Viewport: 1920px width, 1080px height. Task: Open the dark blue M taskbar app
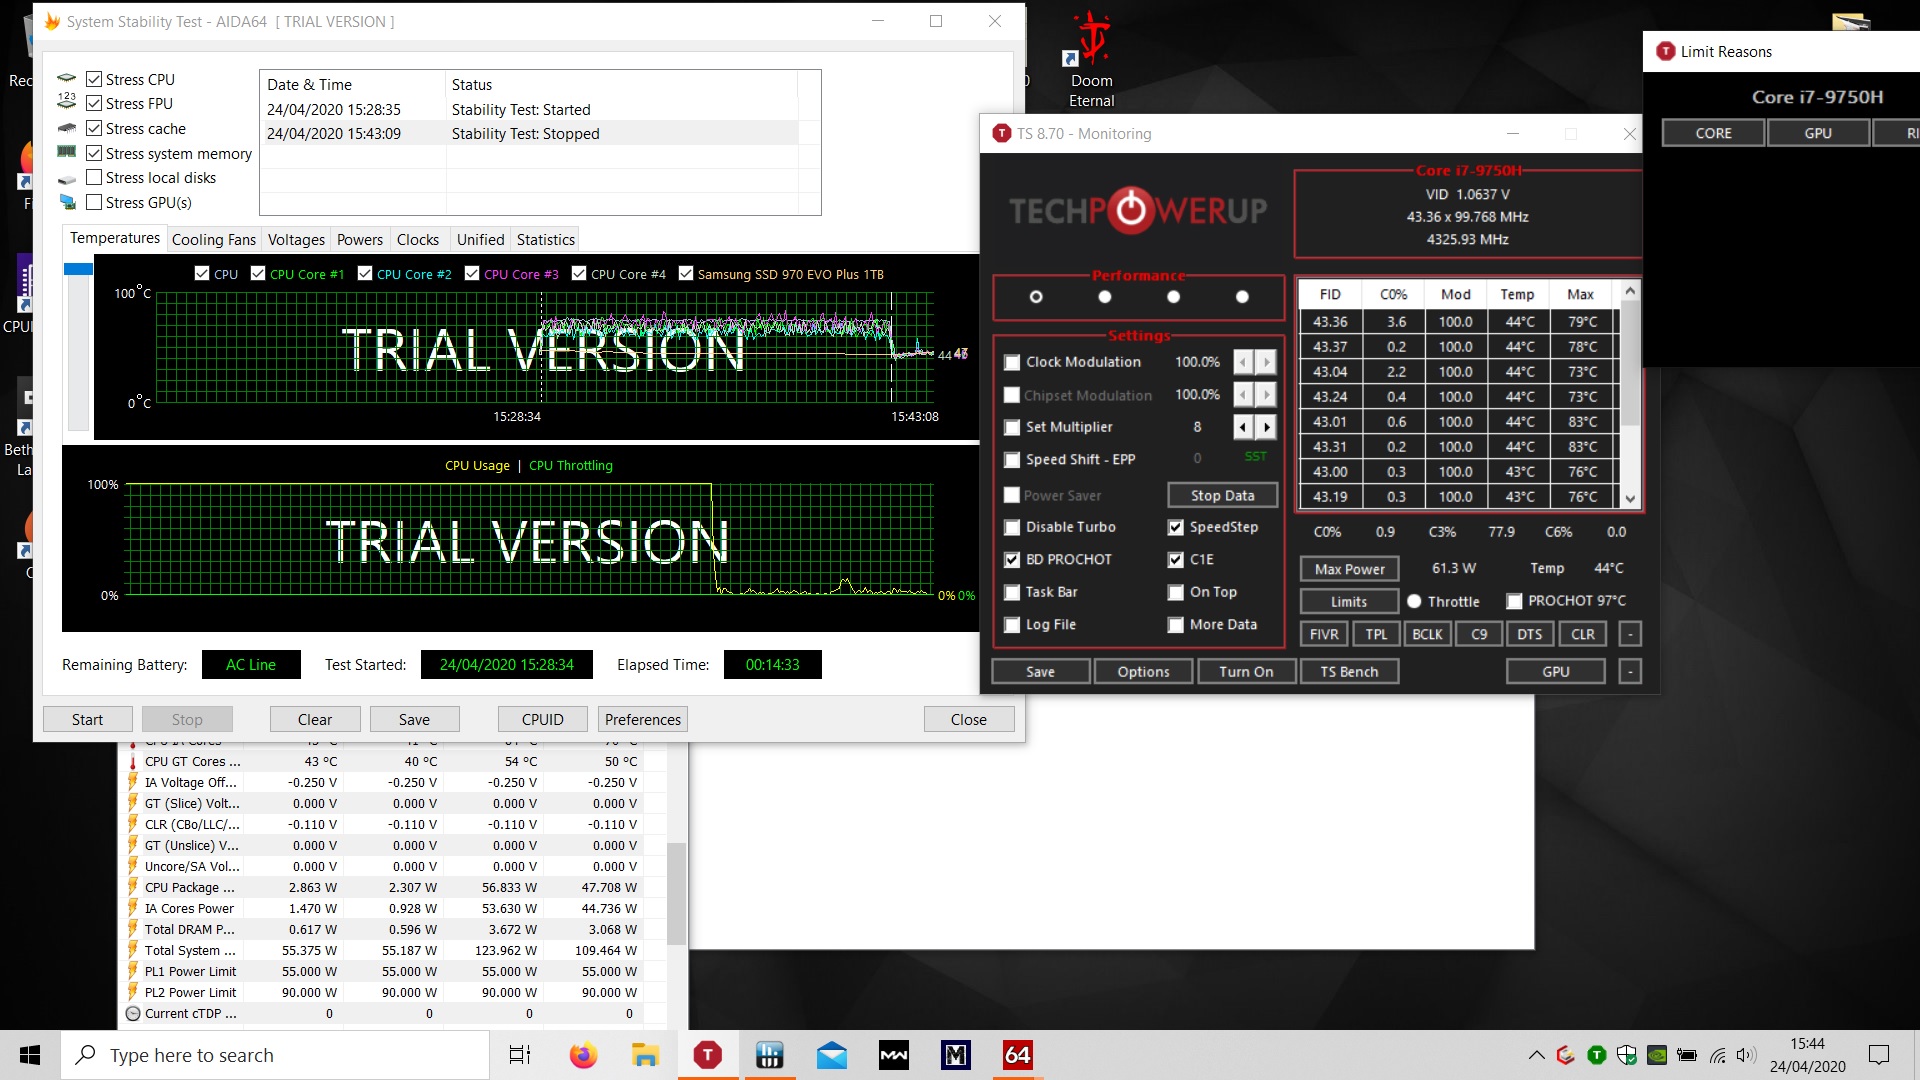click(x=955, y=1055)
